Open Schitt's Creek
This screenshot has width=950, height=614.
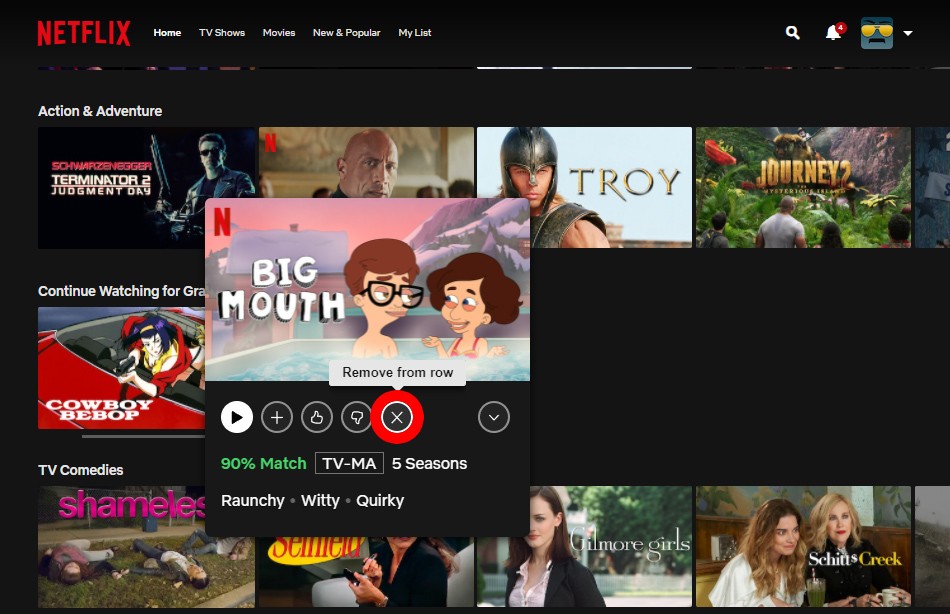803,546
